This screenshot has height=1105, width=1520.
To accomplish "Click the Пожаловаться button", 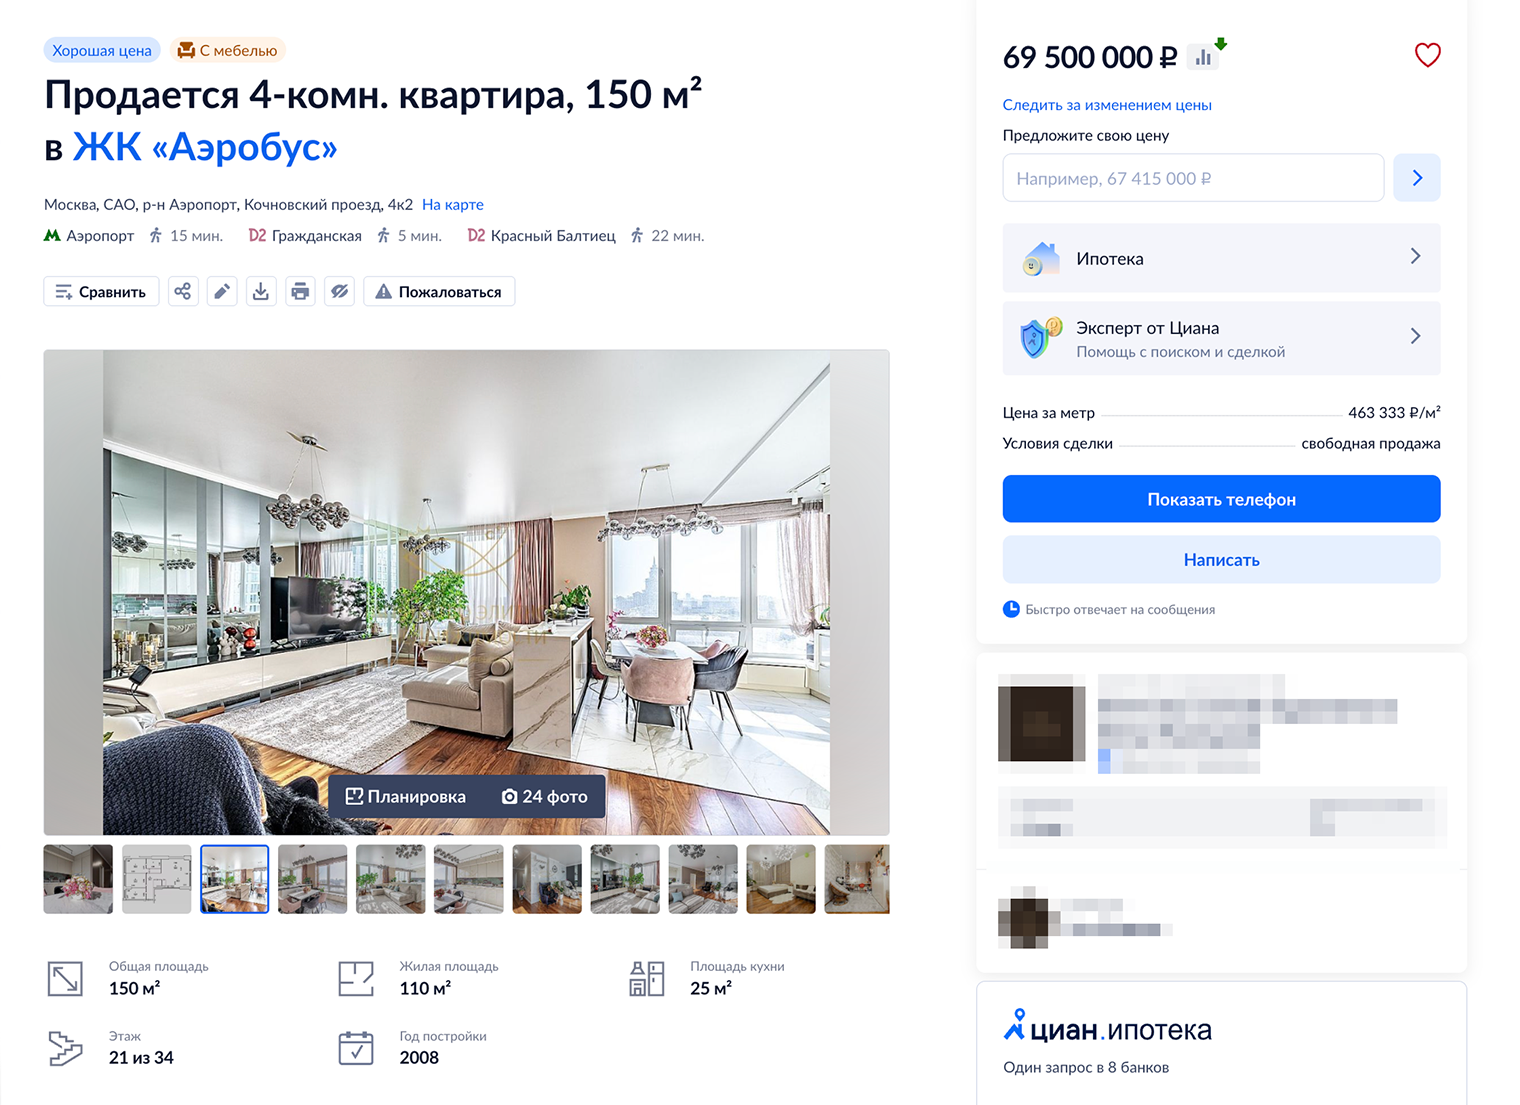I will [x=439, y=291].
